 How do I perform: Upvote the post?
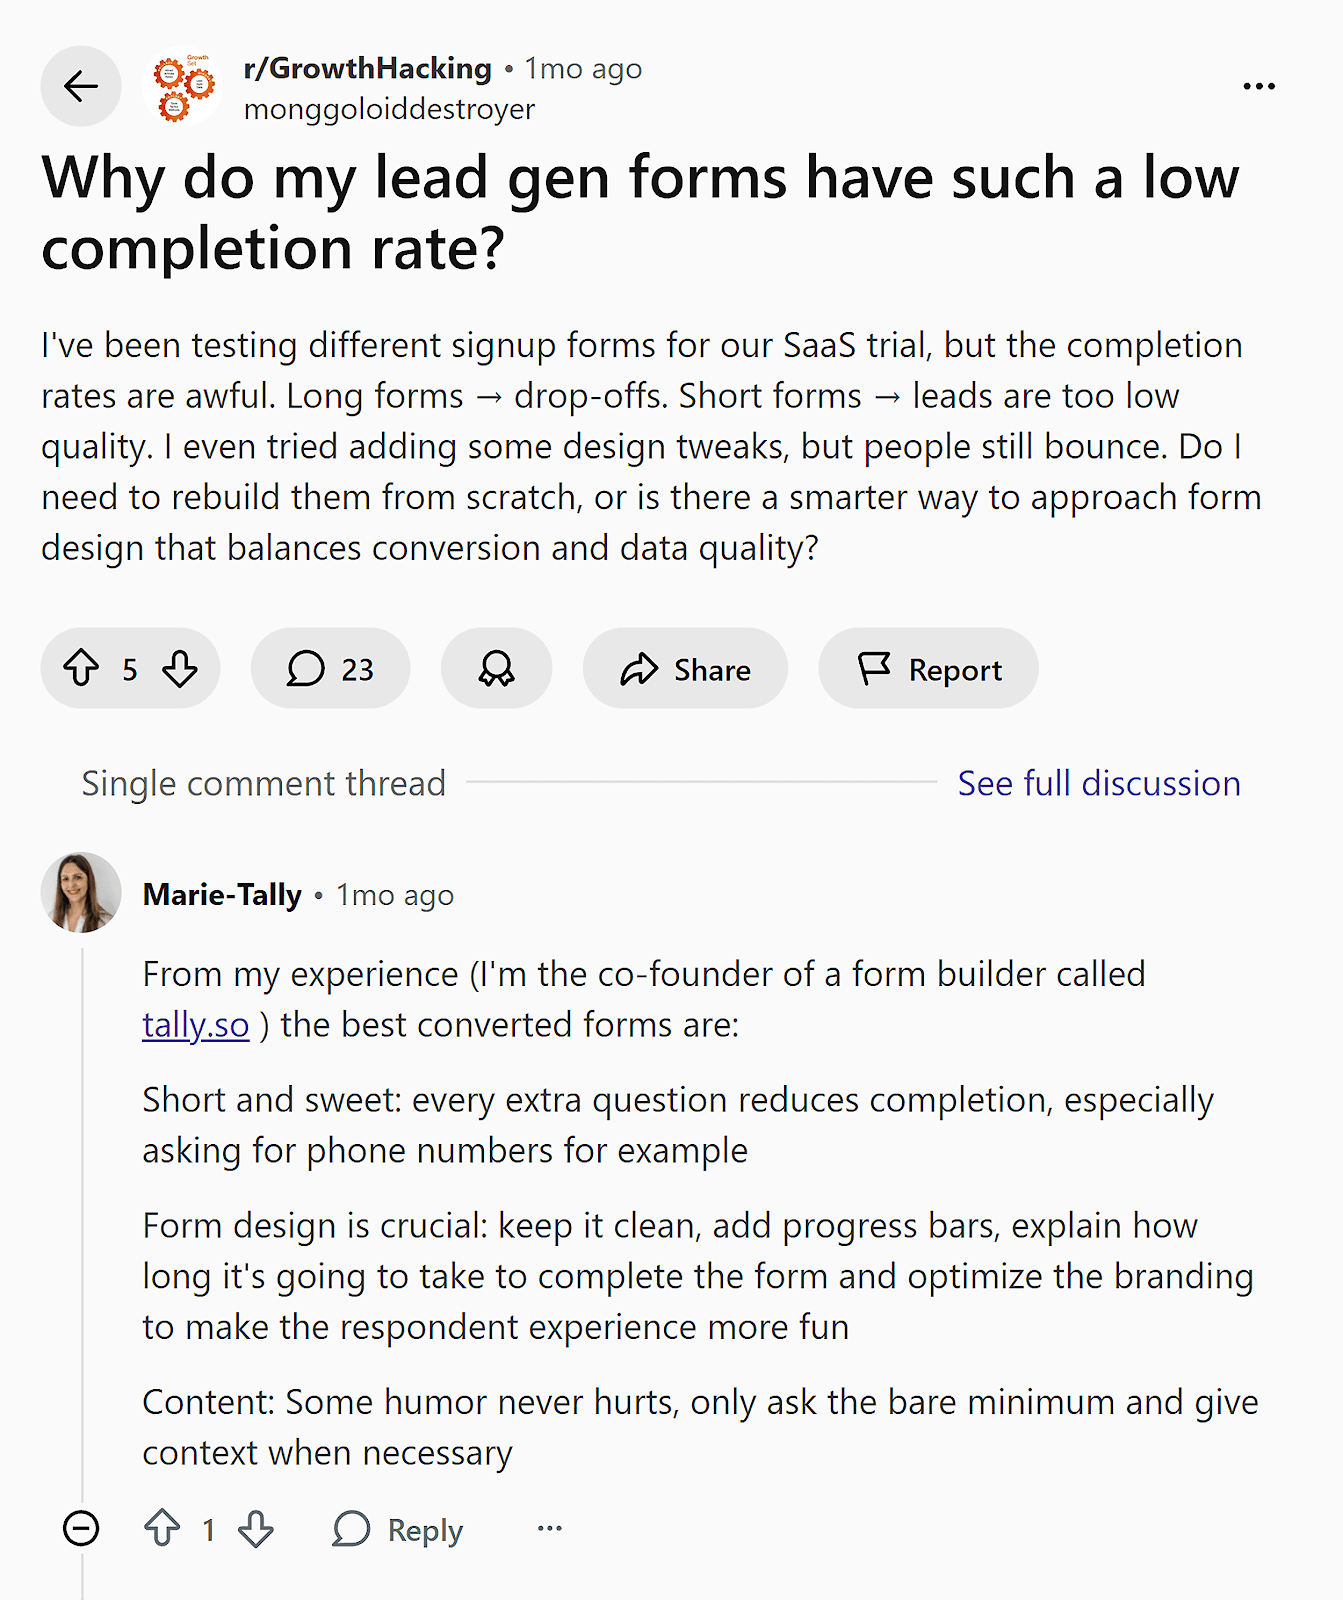pos(83,669)
